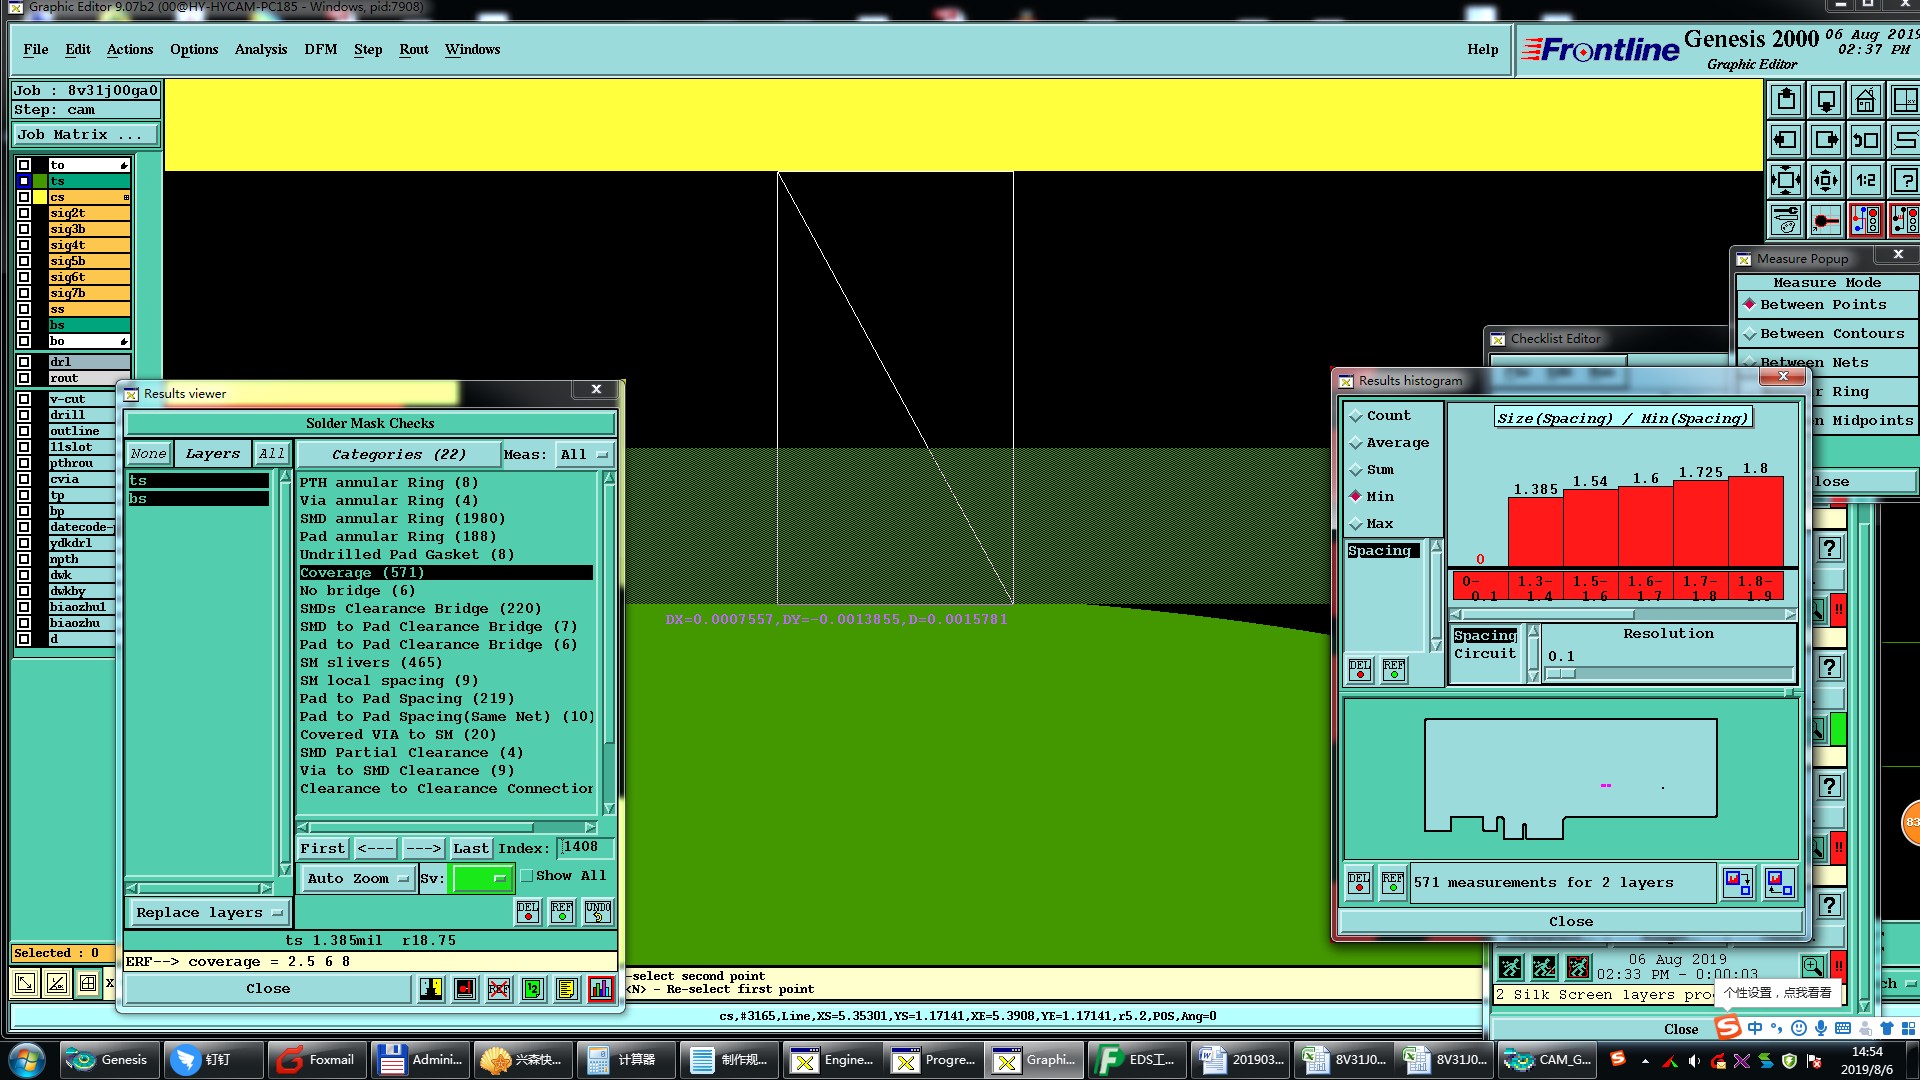Open the Foxmail taskbar item

(x=315, y=1060)
